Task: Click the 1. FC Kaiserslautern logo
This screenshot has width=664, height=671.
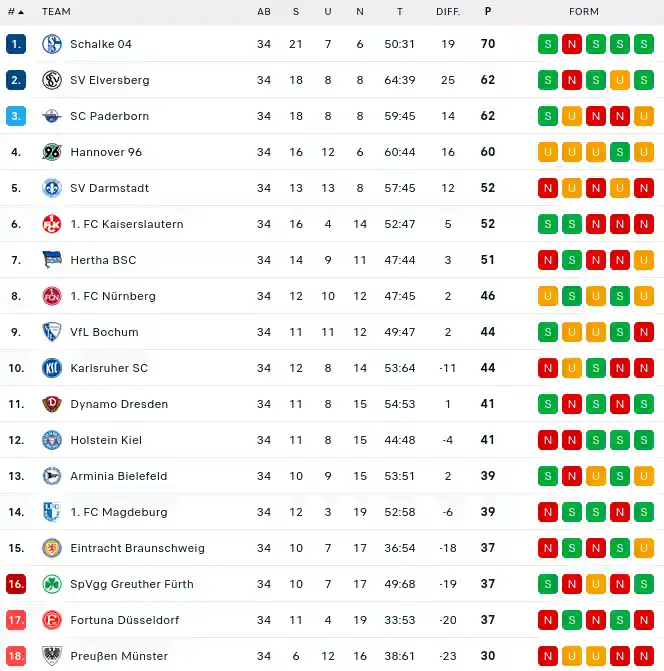Action: [52, 224]
